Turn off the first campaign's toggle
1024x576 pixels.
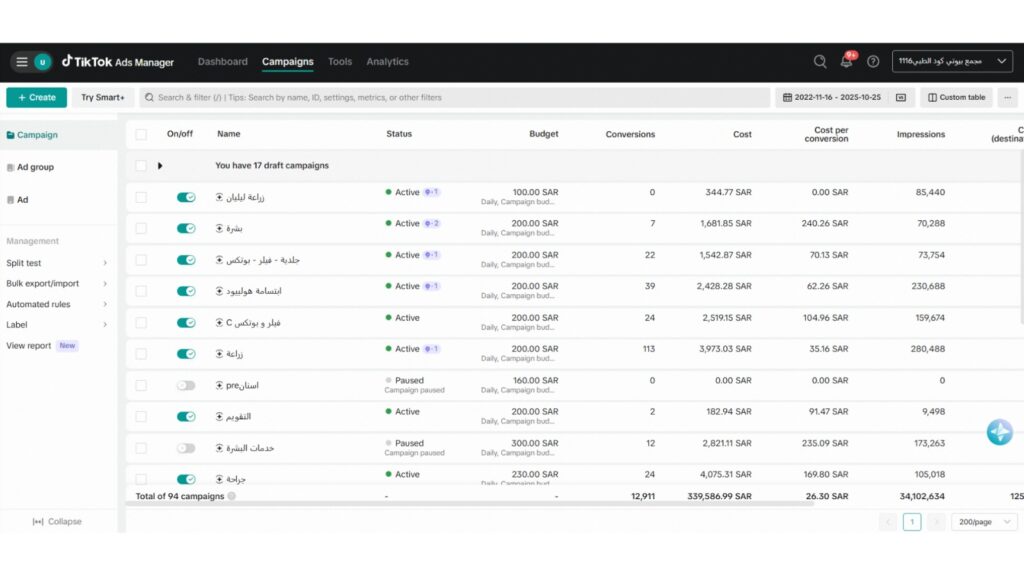[x=186, y=197]
